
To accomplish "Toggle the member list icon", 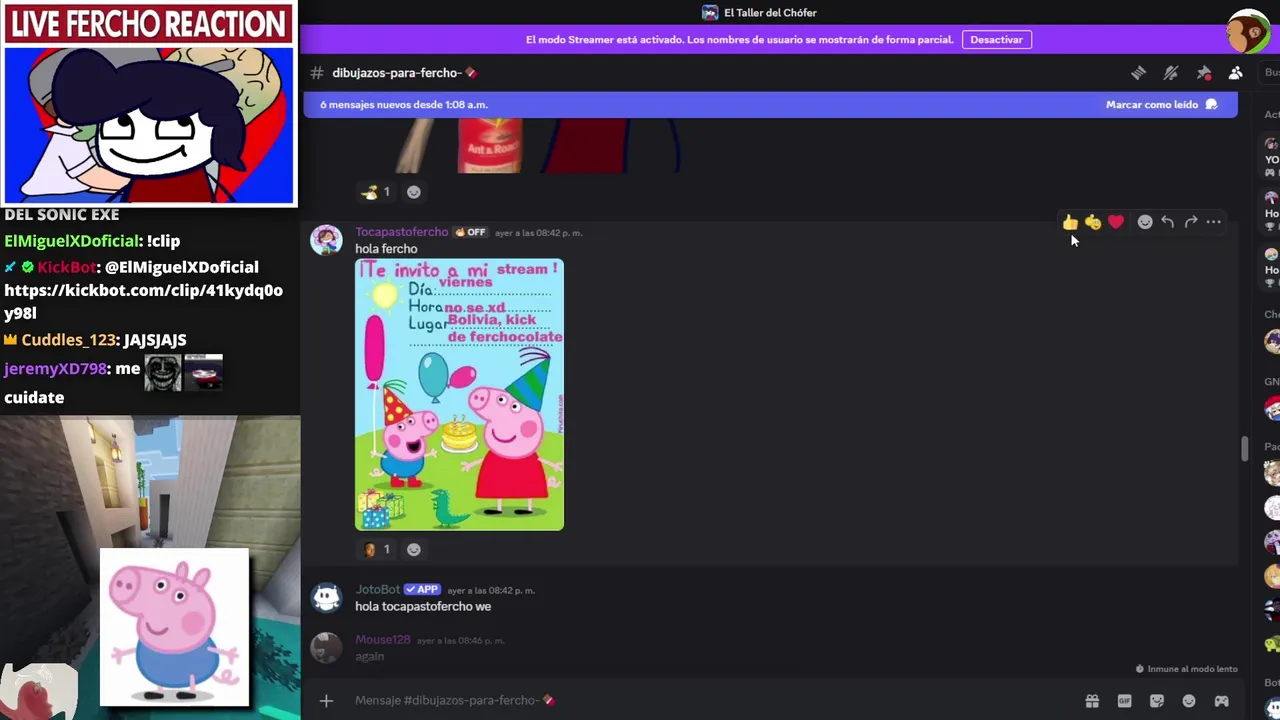I will click(1236, 73).
